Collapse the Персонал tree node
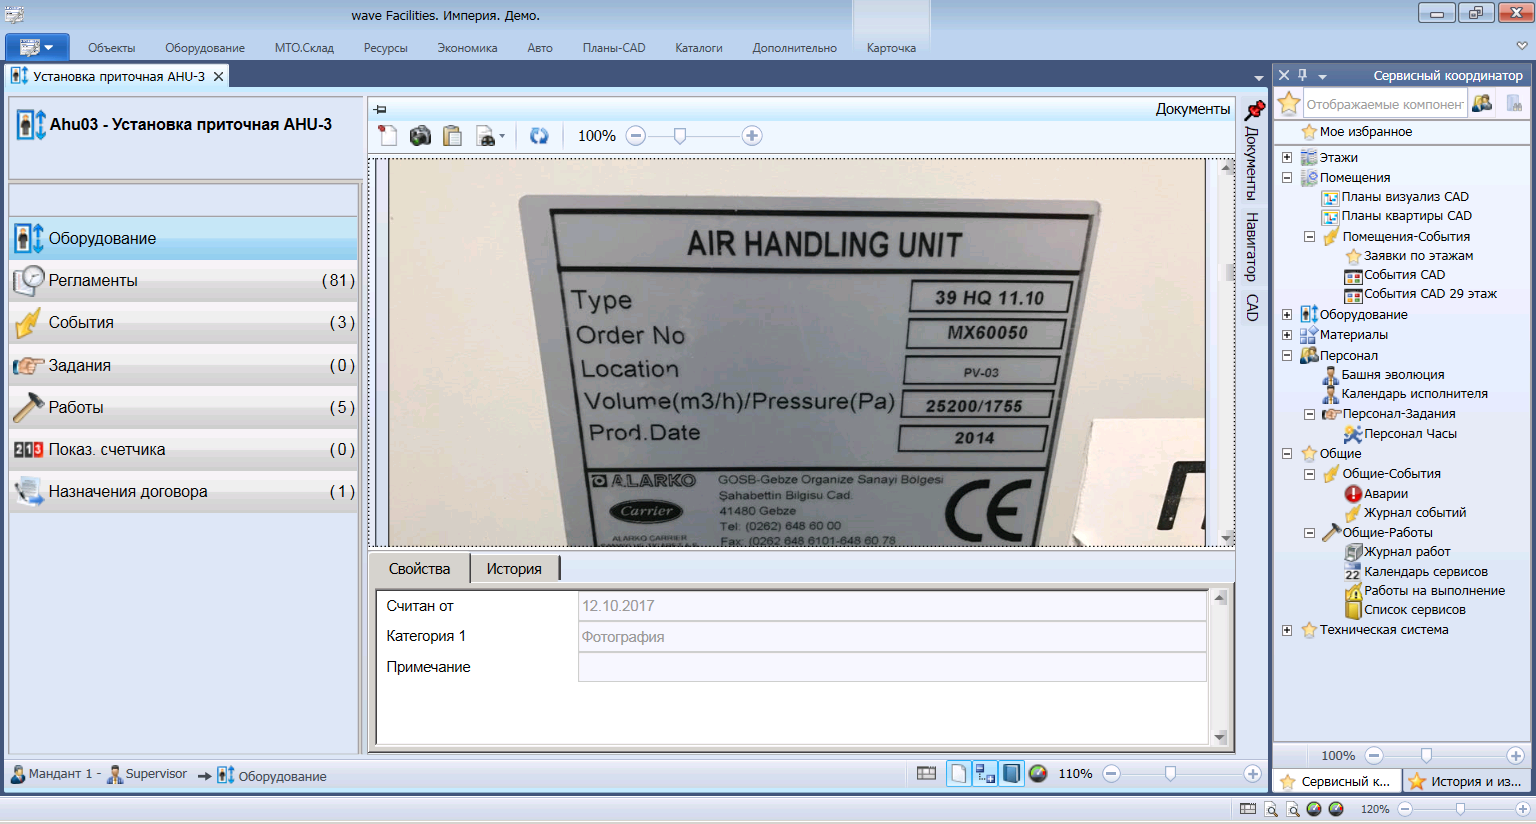The image size is (1536, 824). click(1288, 355)
